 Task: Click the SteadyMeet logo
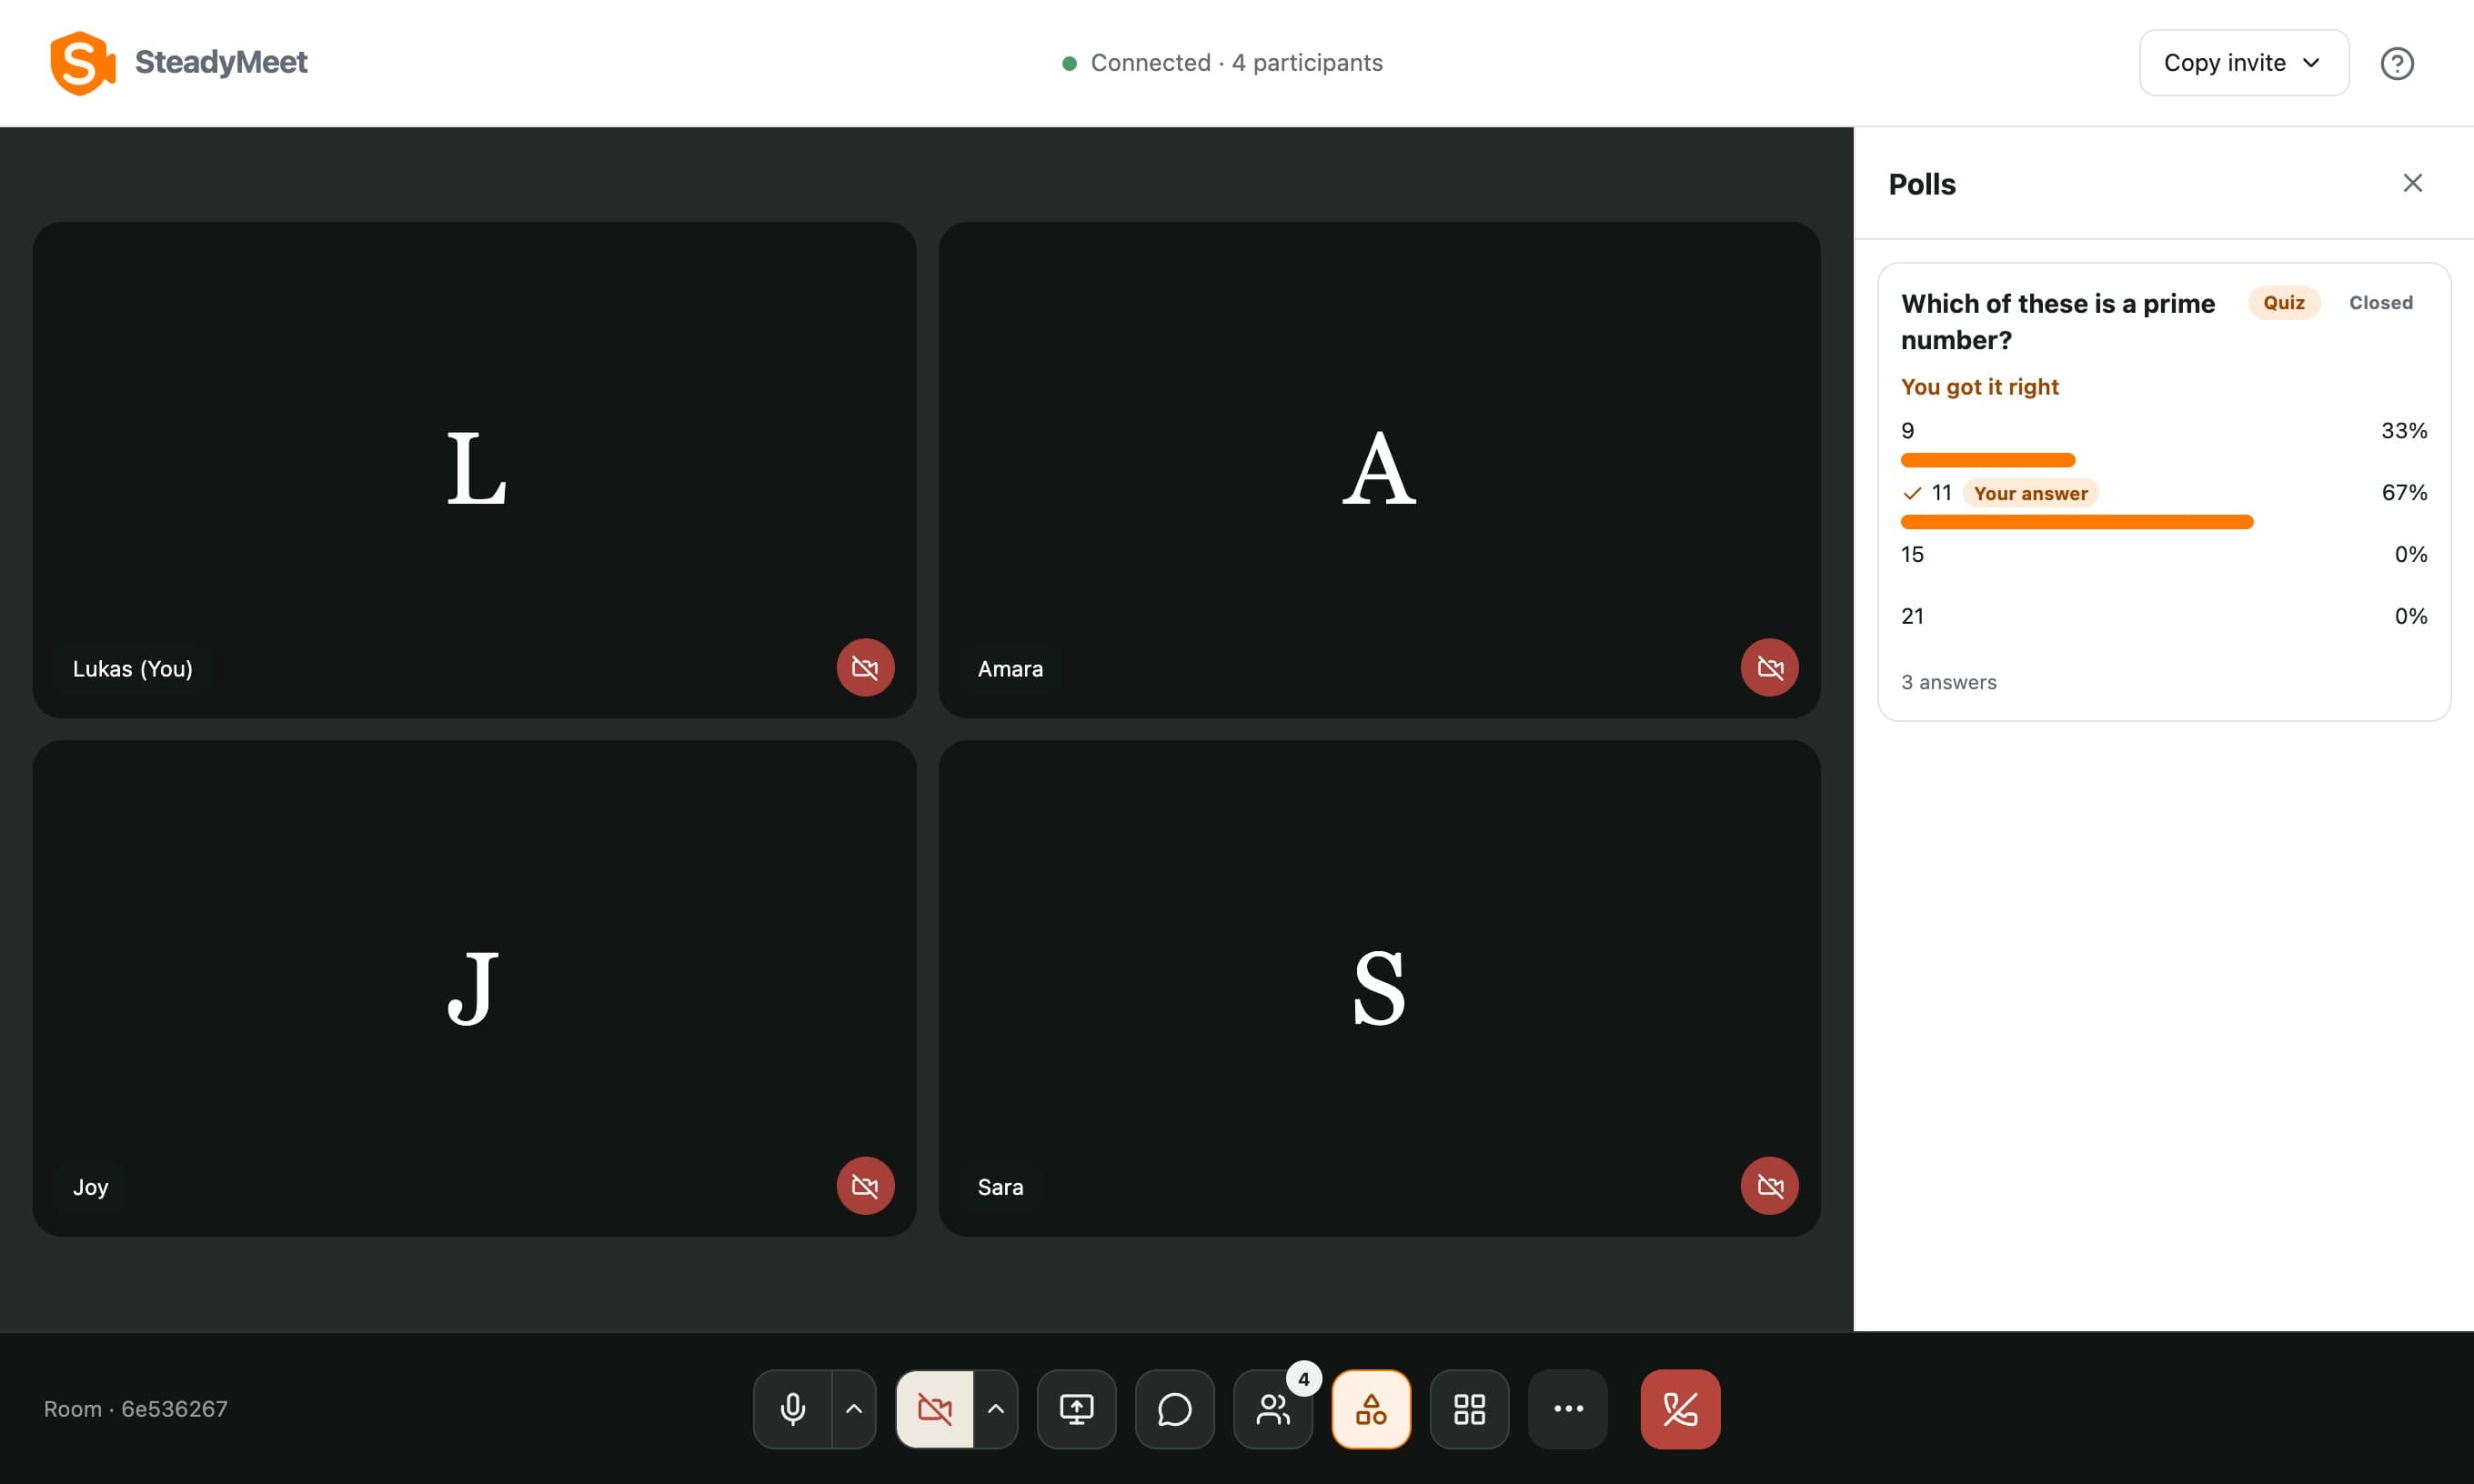coord(179,63)
